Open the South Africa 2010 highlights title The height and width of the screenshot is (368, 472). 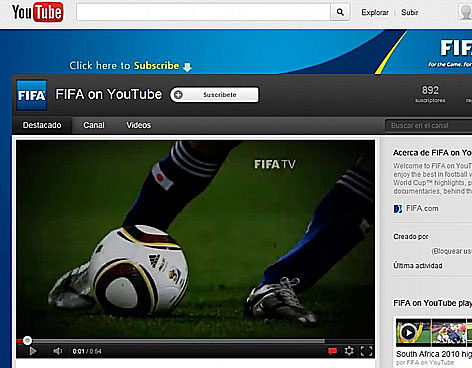(x=434, y=354)
